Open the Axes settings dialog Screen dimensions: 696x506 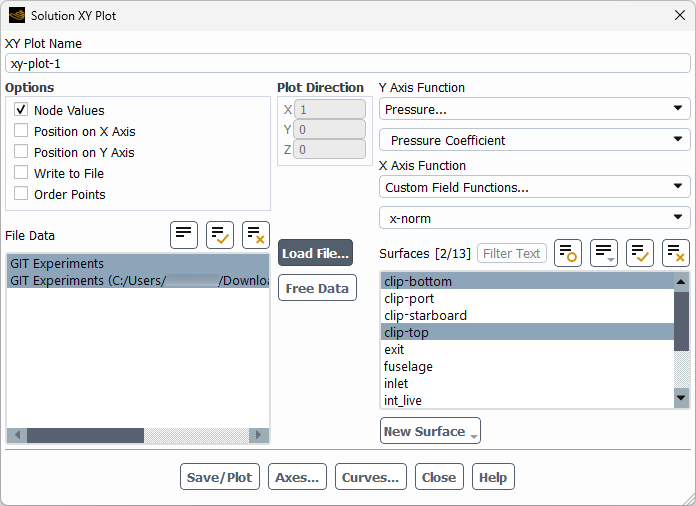pyautogui.click(x=297, y=477)
